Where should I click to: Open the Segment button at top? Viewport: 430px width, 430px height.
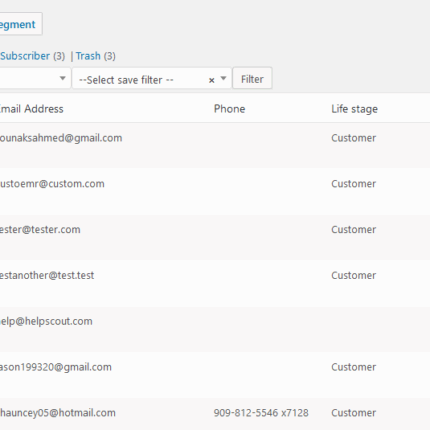pos(21,24)
